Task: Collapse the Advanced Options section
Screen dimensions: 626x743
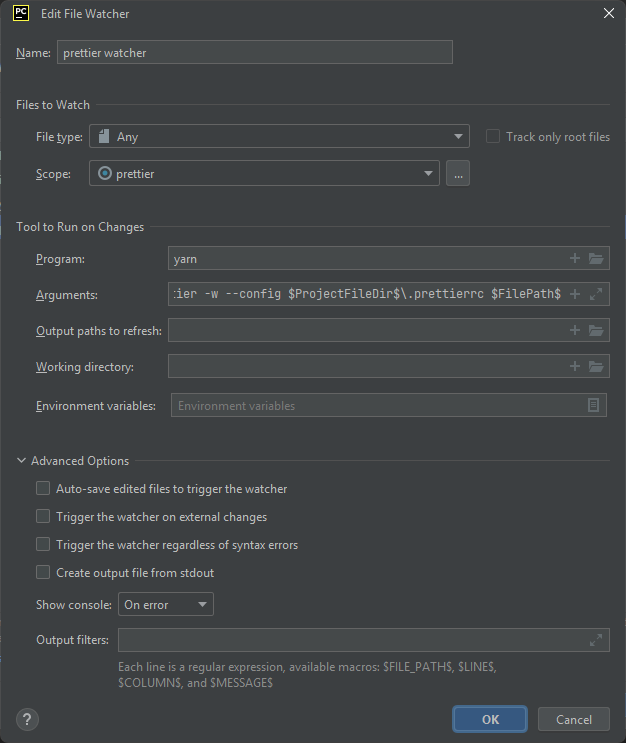Action: click(x=22, y=461)
